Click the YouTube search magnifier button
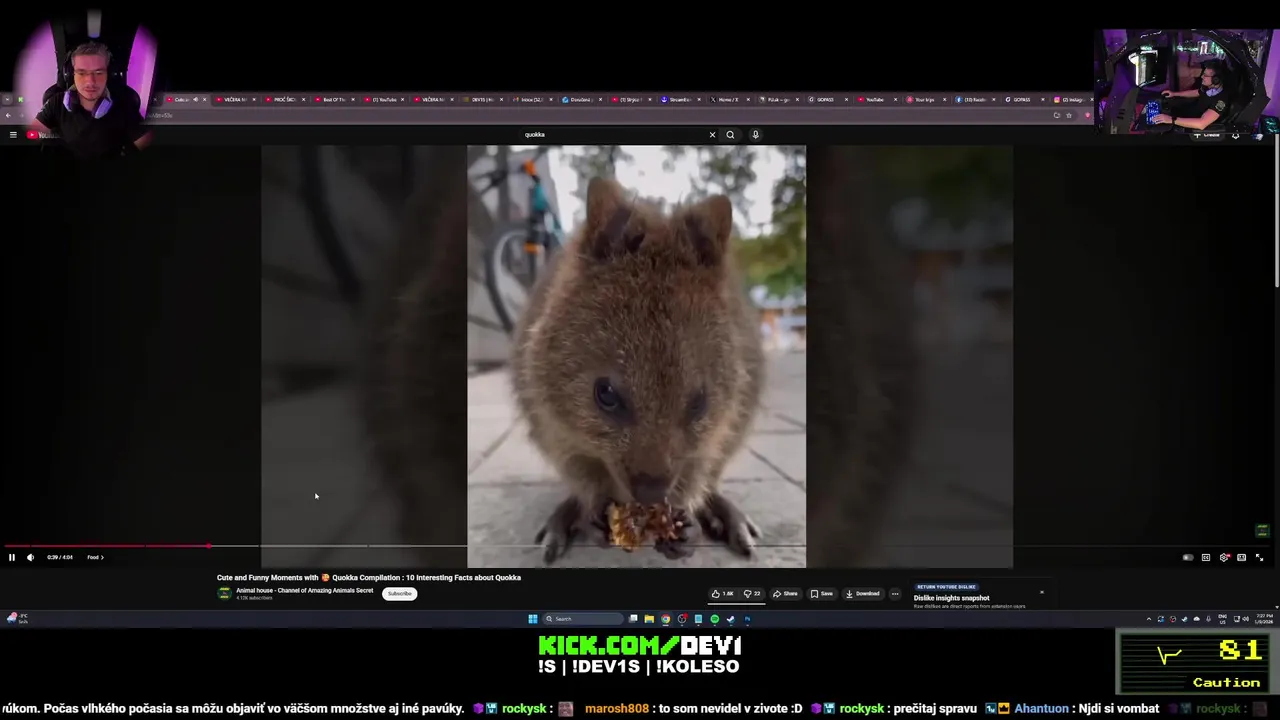The height and width of the screenshot is (720, 1280). 730,134
